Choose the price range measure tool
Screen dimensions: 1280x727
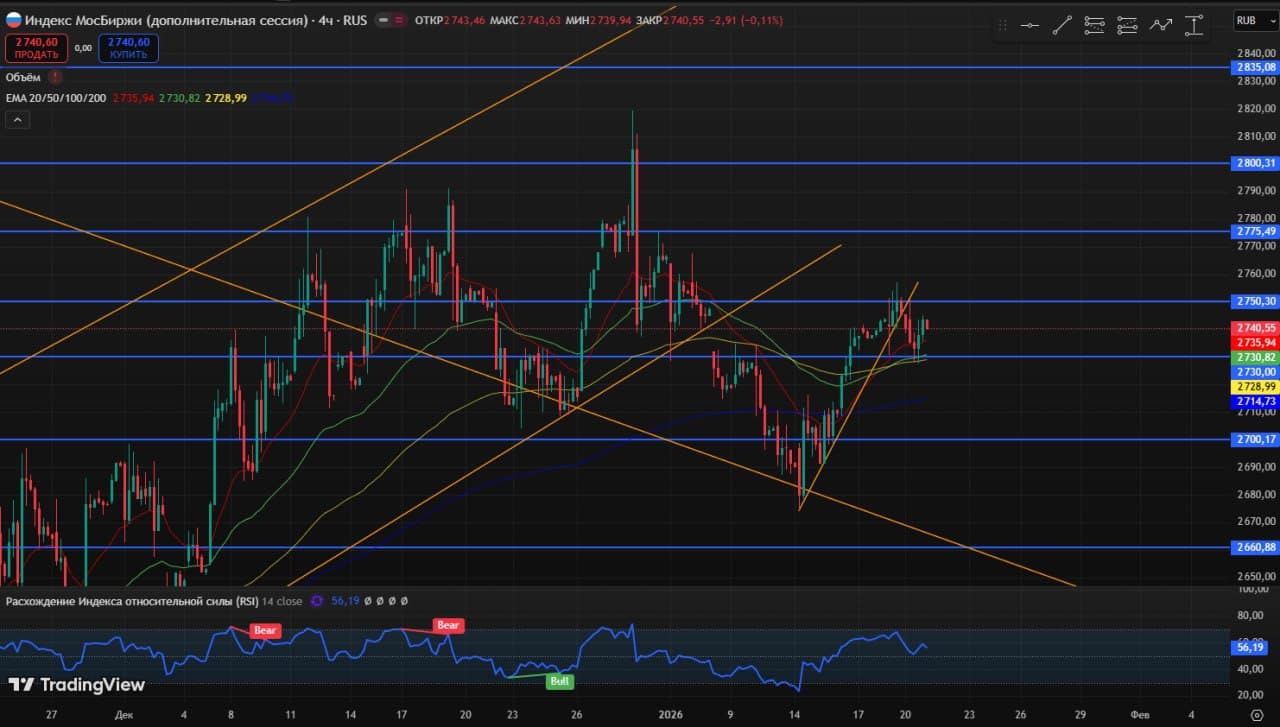pyautogui.click(x=1193, y=26)
